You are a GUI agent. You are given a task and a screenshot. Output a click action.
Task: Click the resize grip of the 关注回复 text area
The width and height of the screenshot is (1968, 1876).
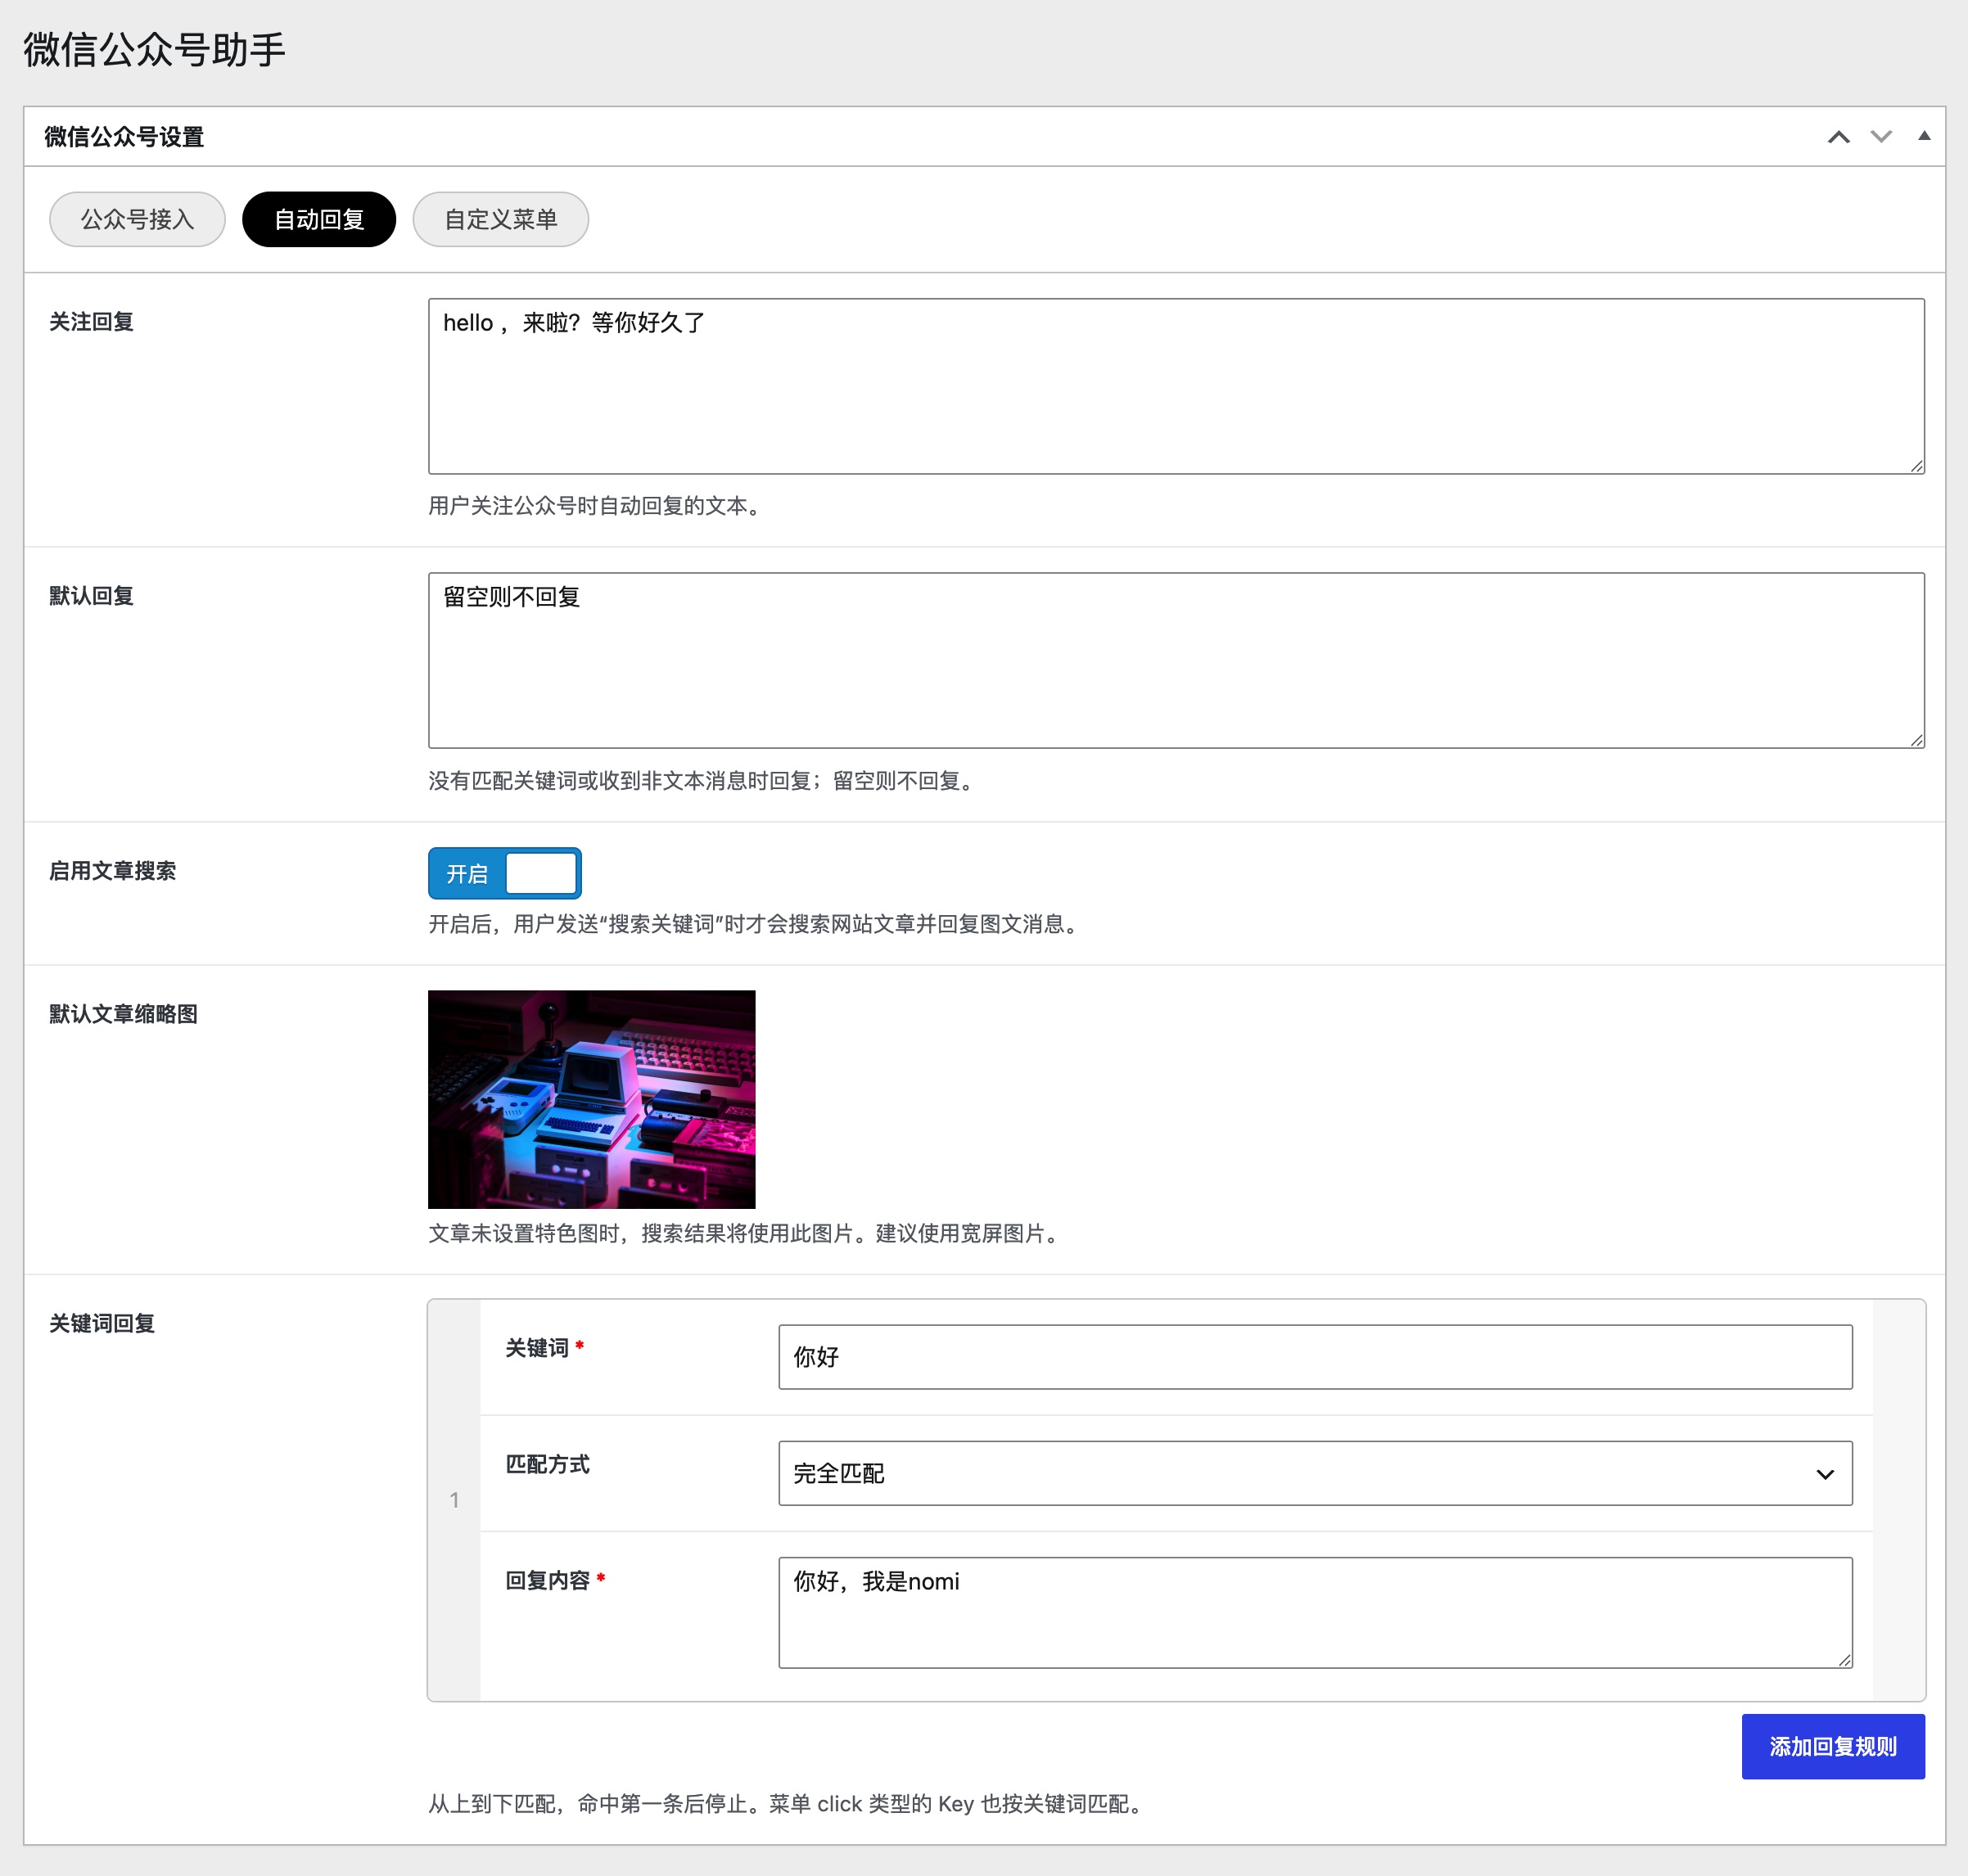1916,465
